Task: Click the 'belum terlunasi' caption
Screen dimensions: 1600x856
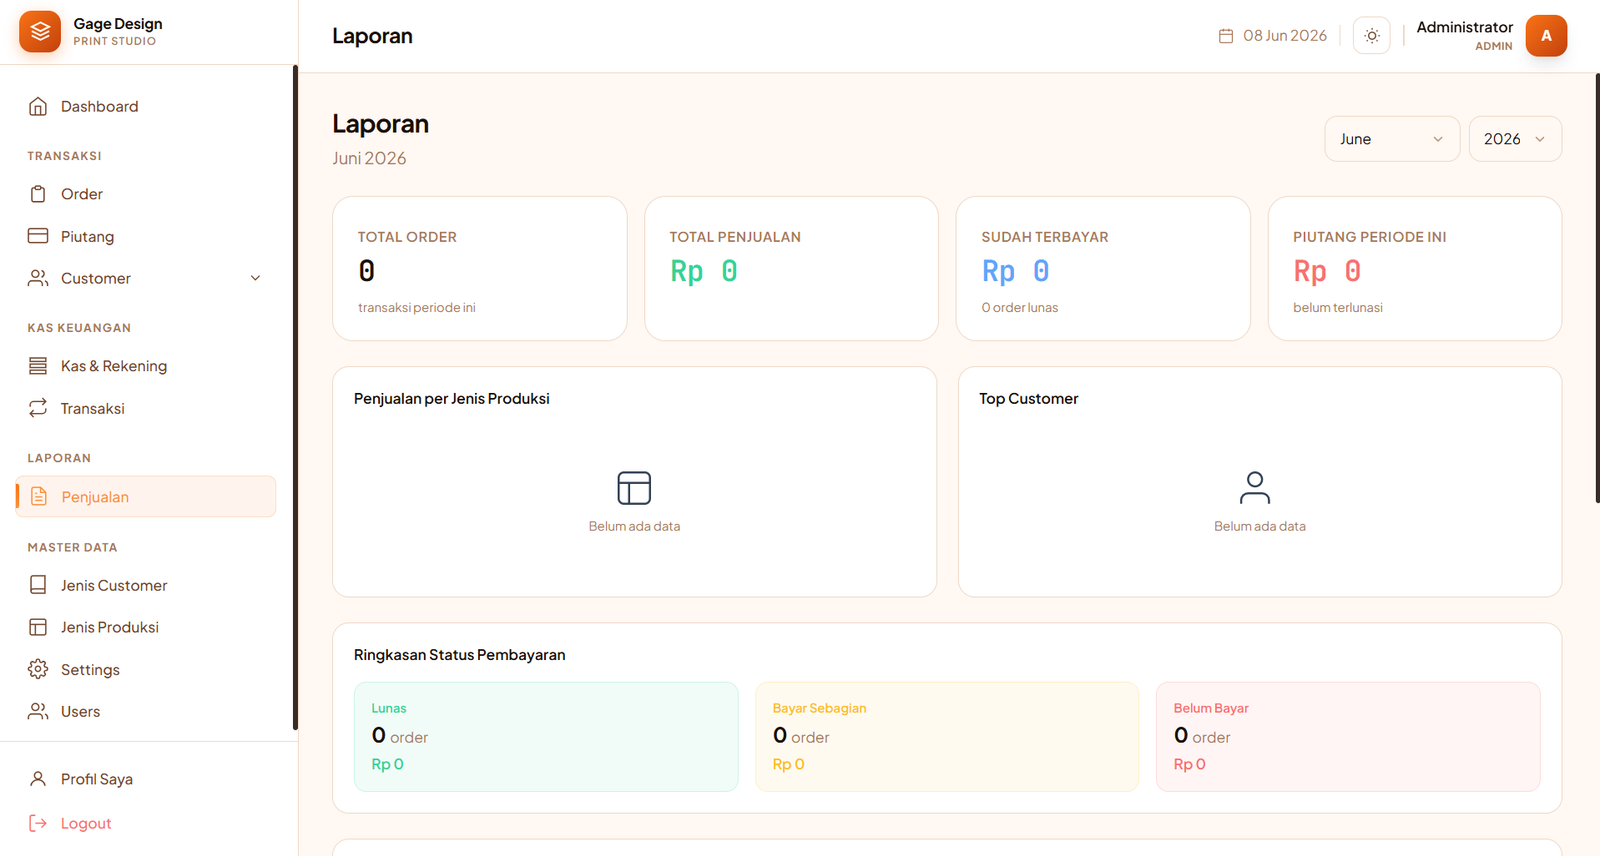Action: (x=1337, y=308)
